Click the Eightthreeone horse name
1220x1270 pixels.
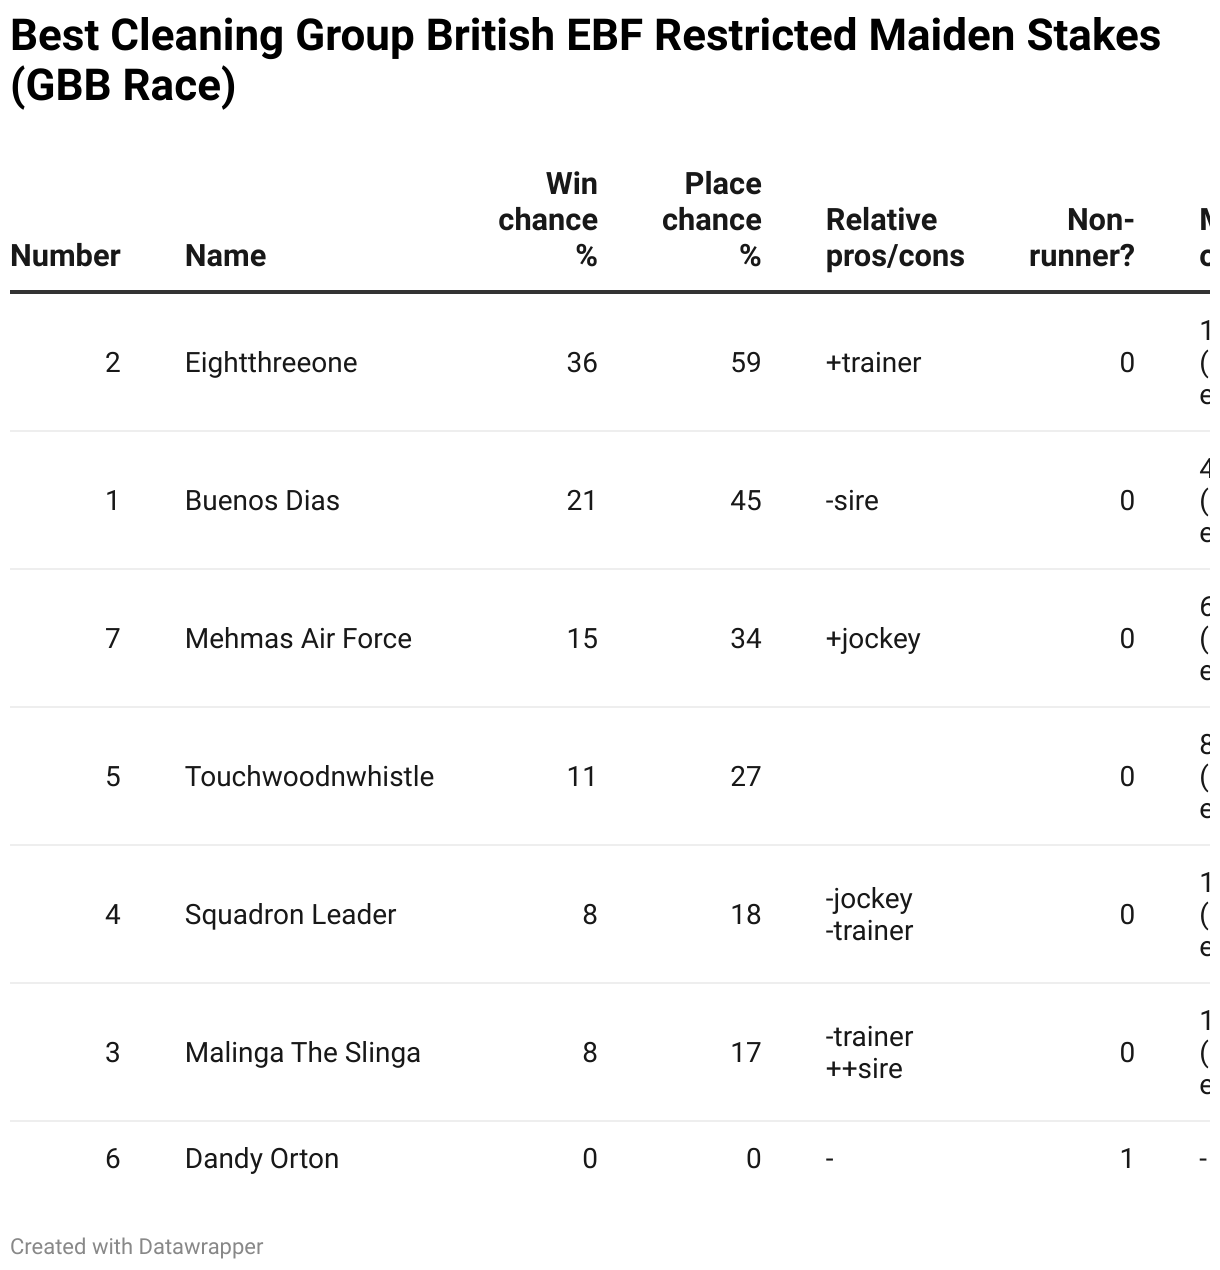pos(271,362)
